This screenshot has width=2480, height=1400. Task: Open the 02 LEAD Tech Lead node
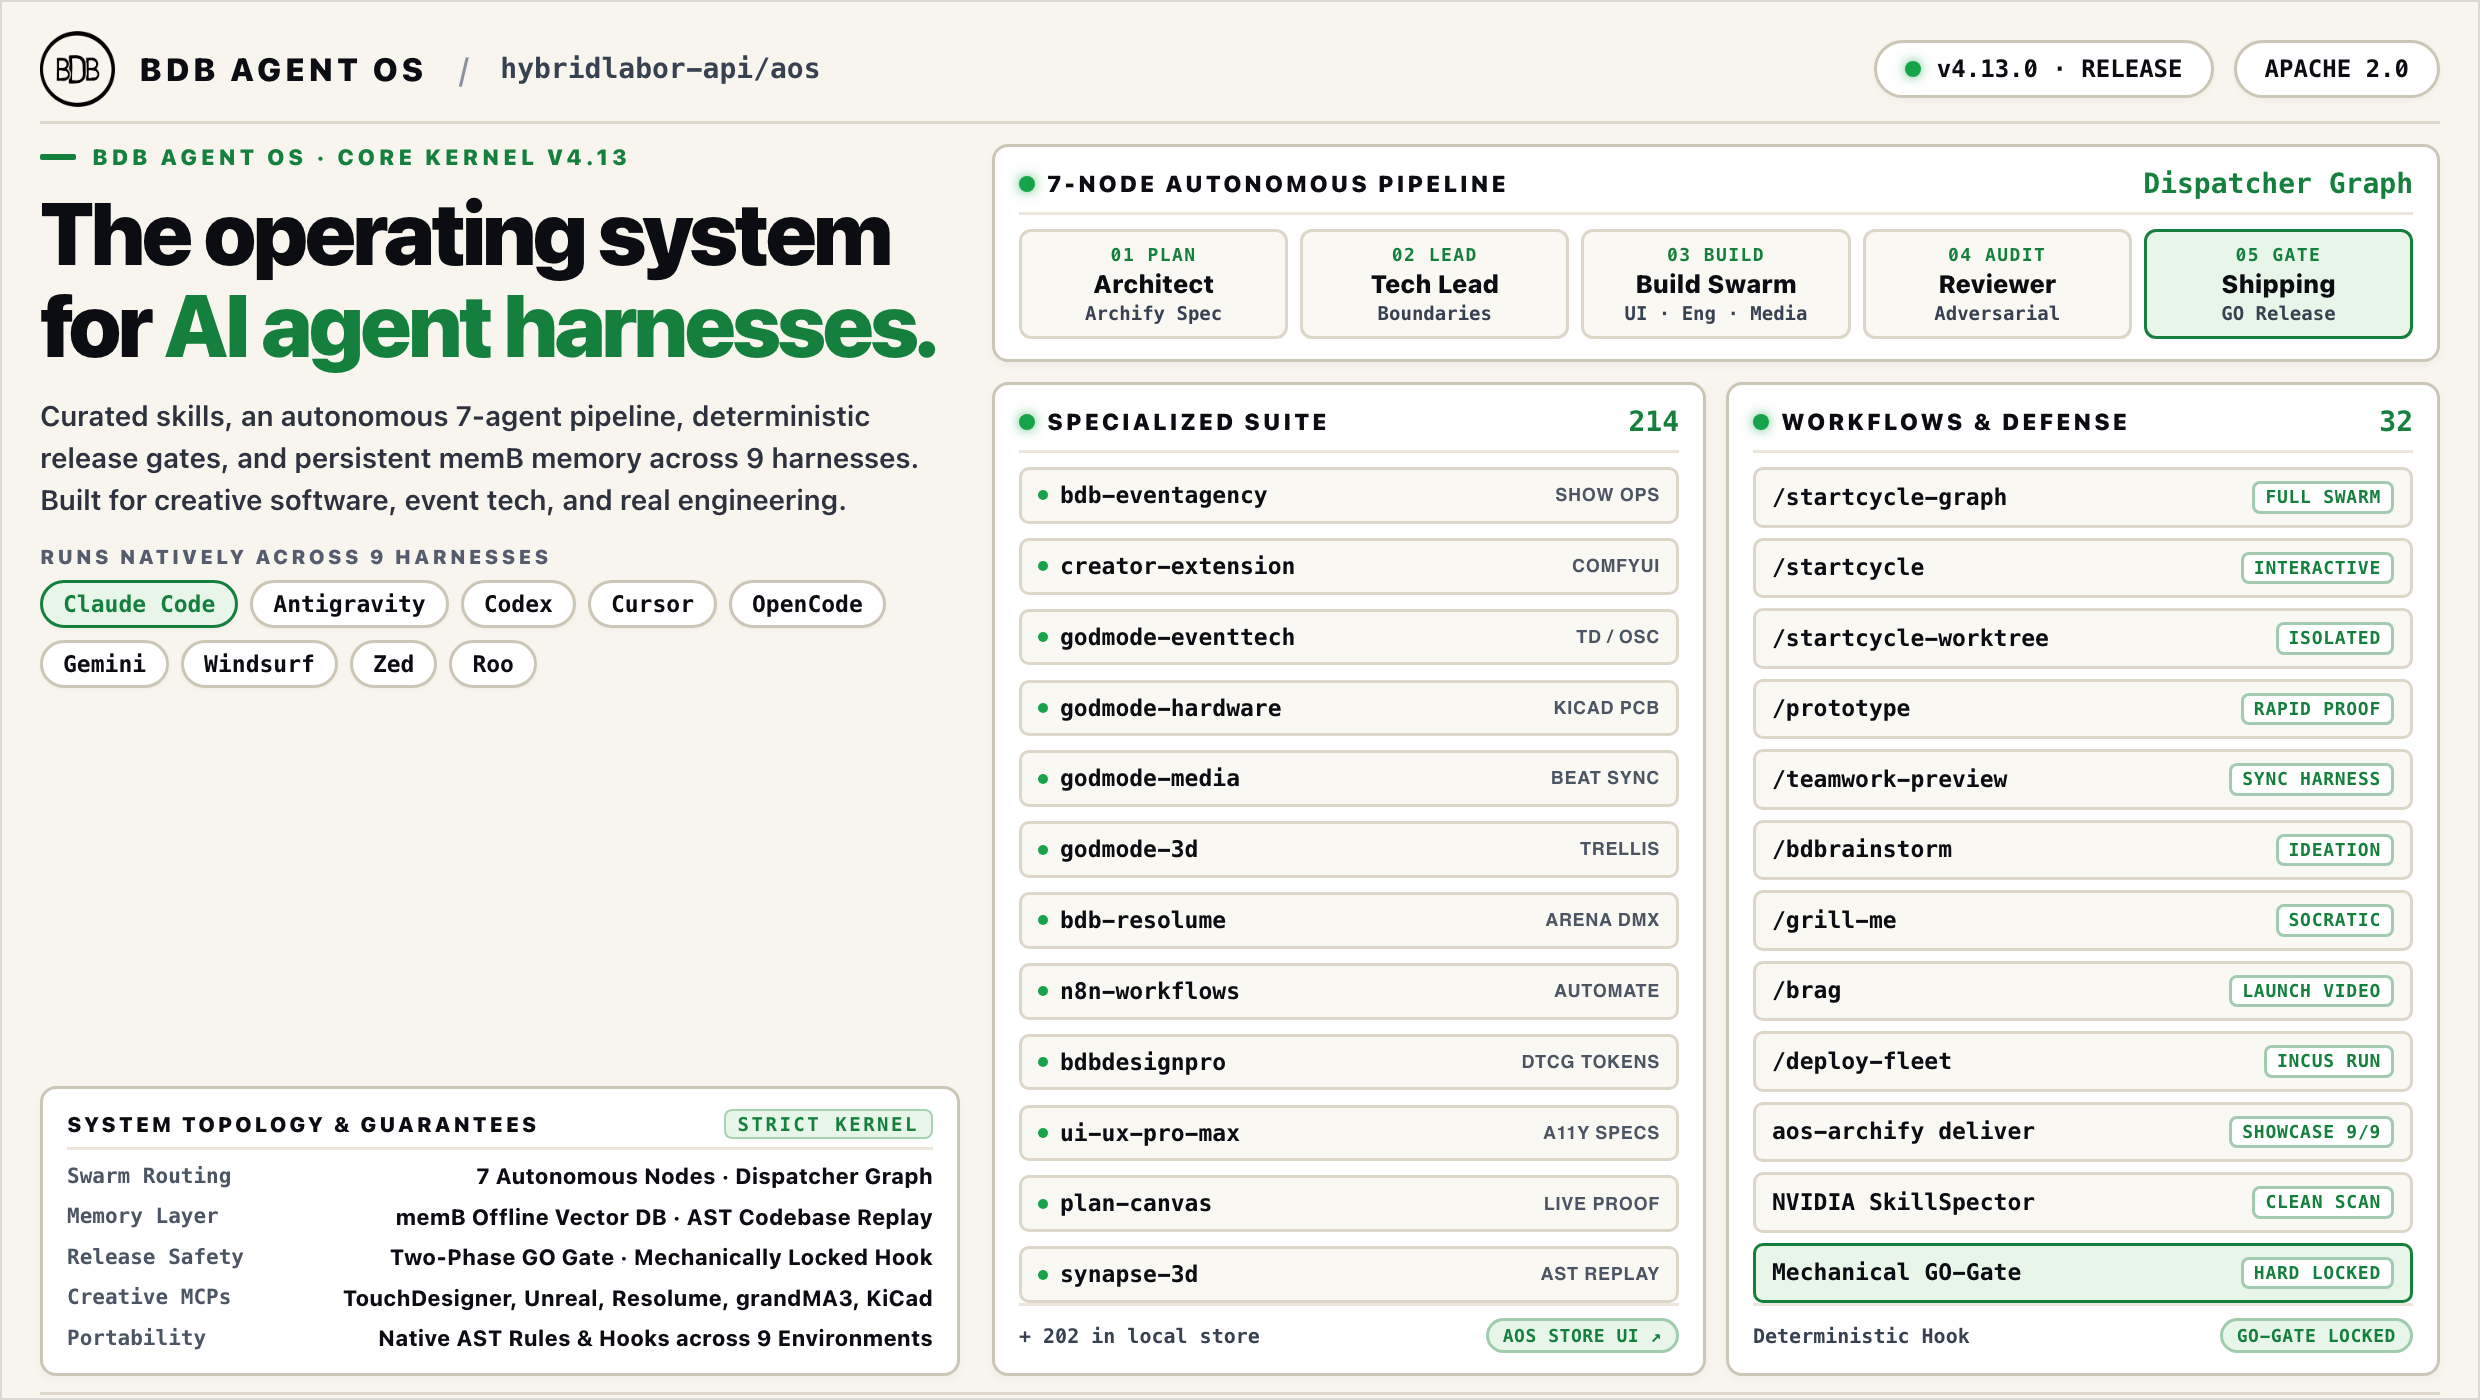tap(1434, 284)
